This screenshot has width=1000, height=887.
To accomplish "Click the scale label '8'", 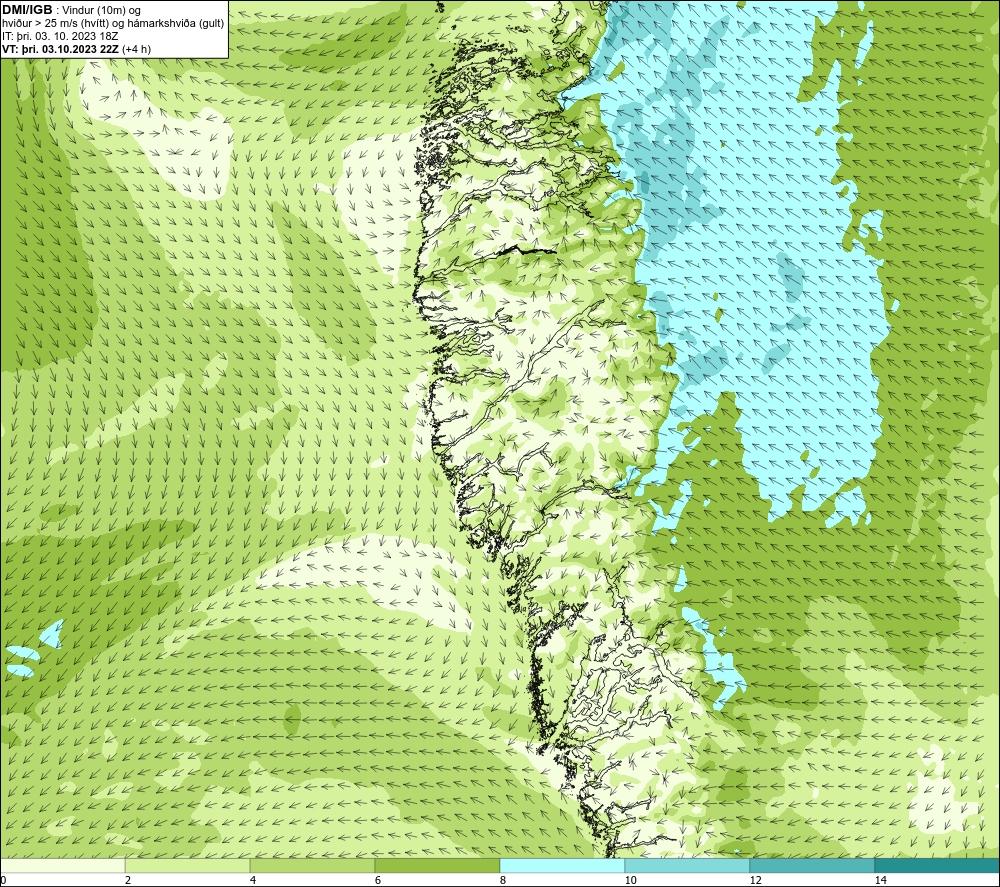I will click(x=503, y=881).
